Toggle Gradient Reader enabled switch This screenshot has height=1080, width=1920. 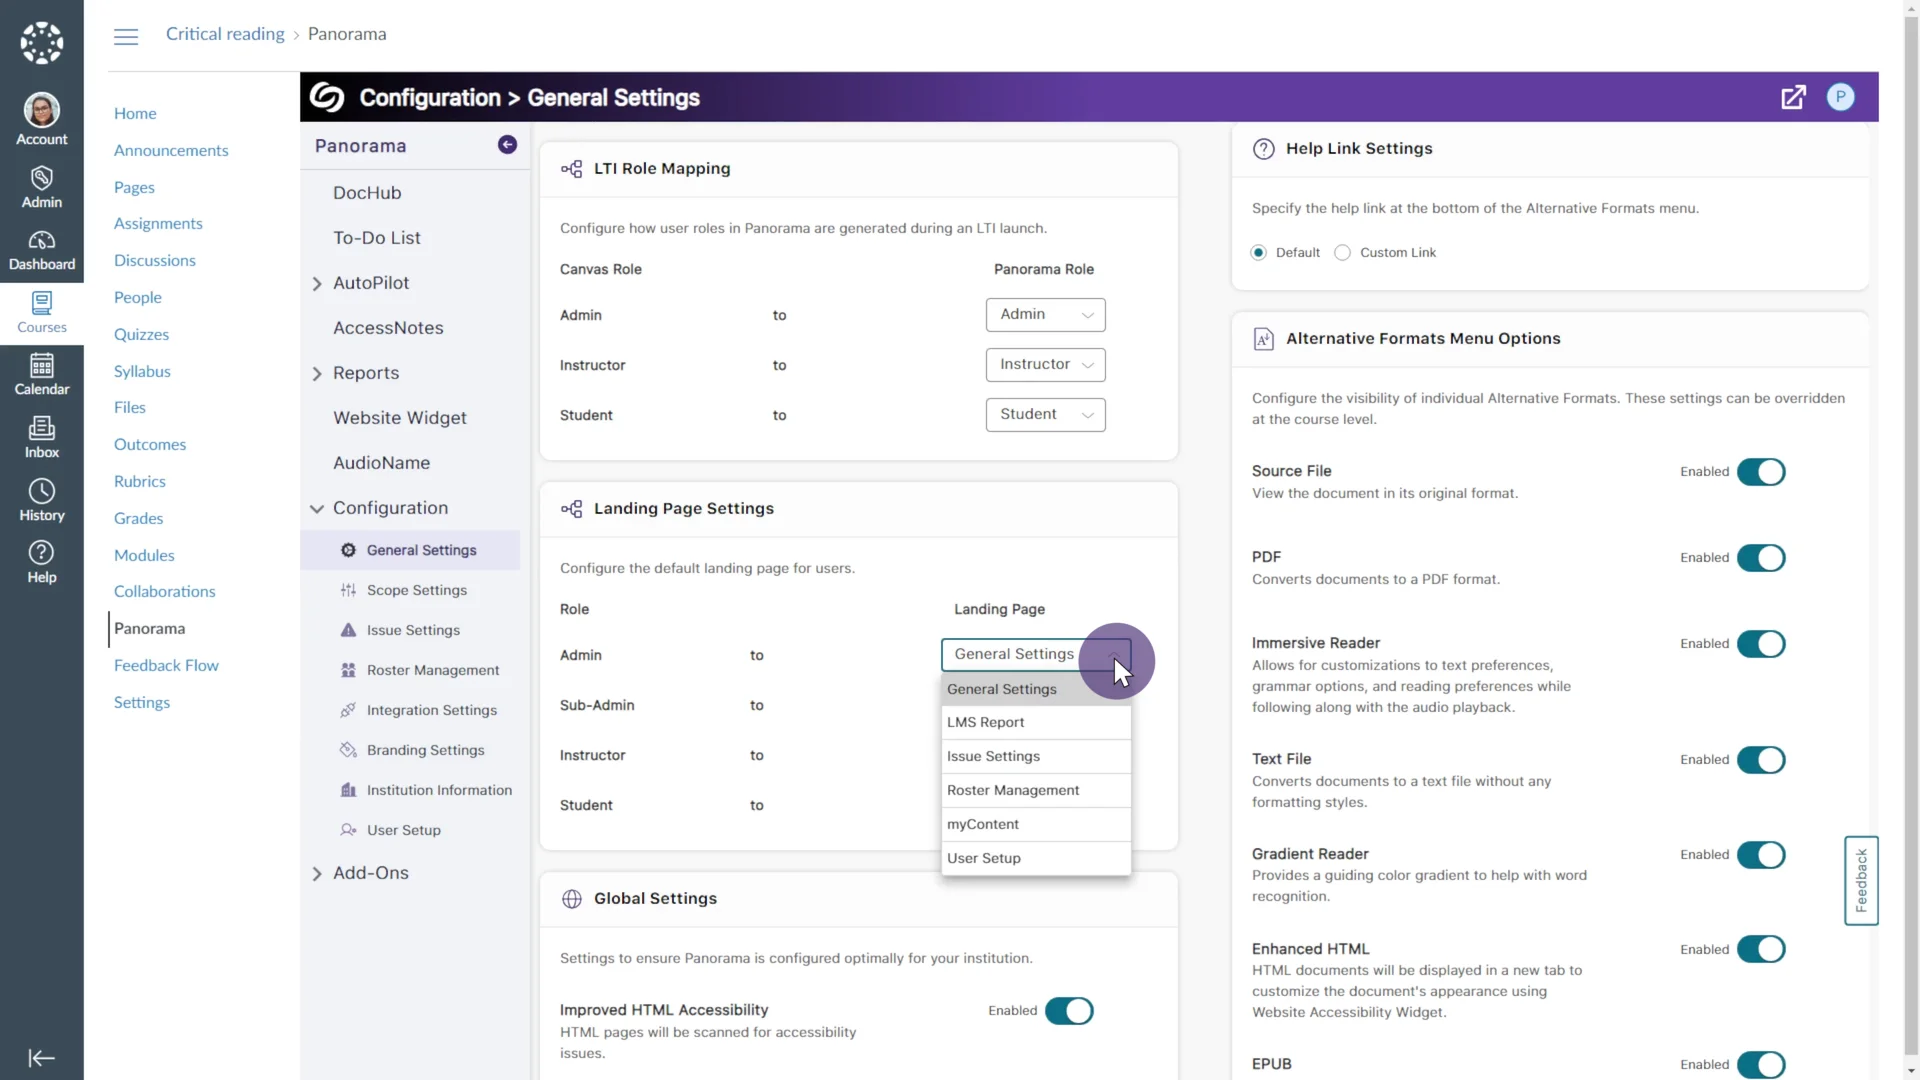[x=1761, y=855]
